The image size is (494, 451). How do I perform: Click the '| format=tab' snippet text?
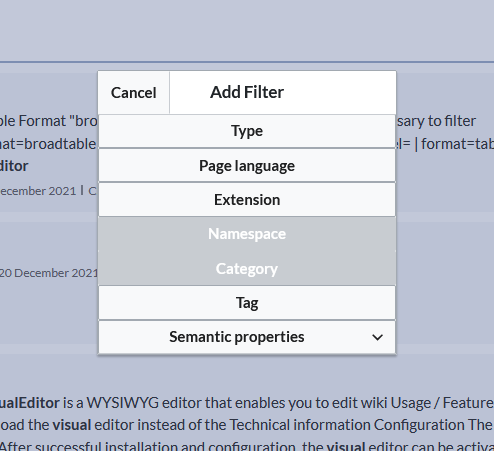click(x=454, y=144)
